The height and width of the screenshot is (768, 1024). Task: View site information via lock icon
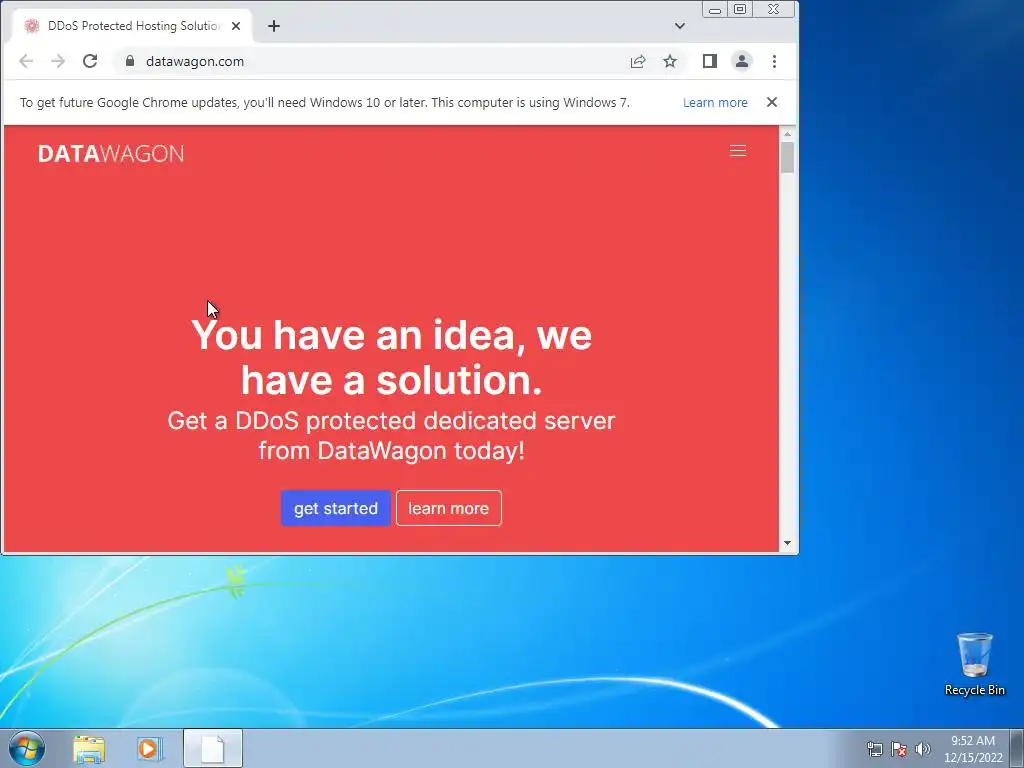[x=130, y=61]
